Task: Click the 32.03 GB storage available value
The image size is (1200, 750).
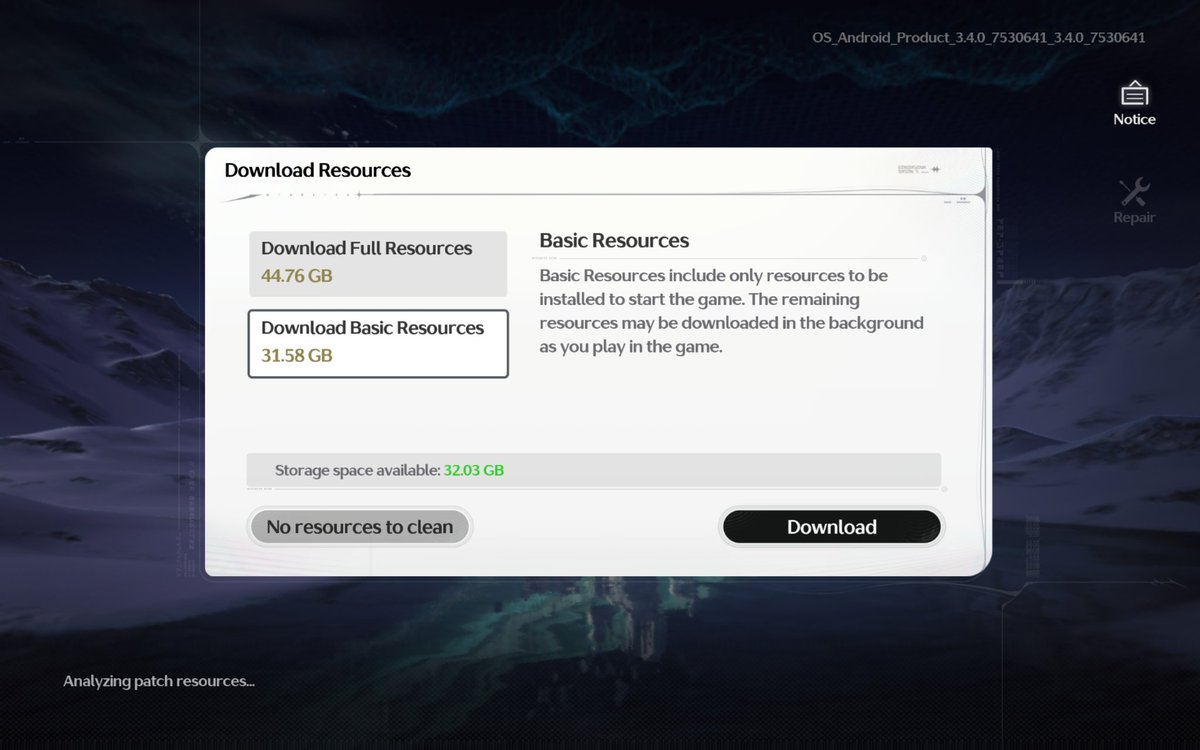Action: coord(474,469)
